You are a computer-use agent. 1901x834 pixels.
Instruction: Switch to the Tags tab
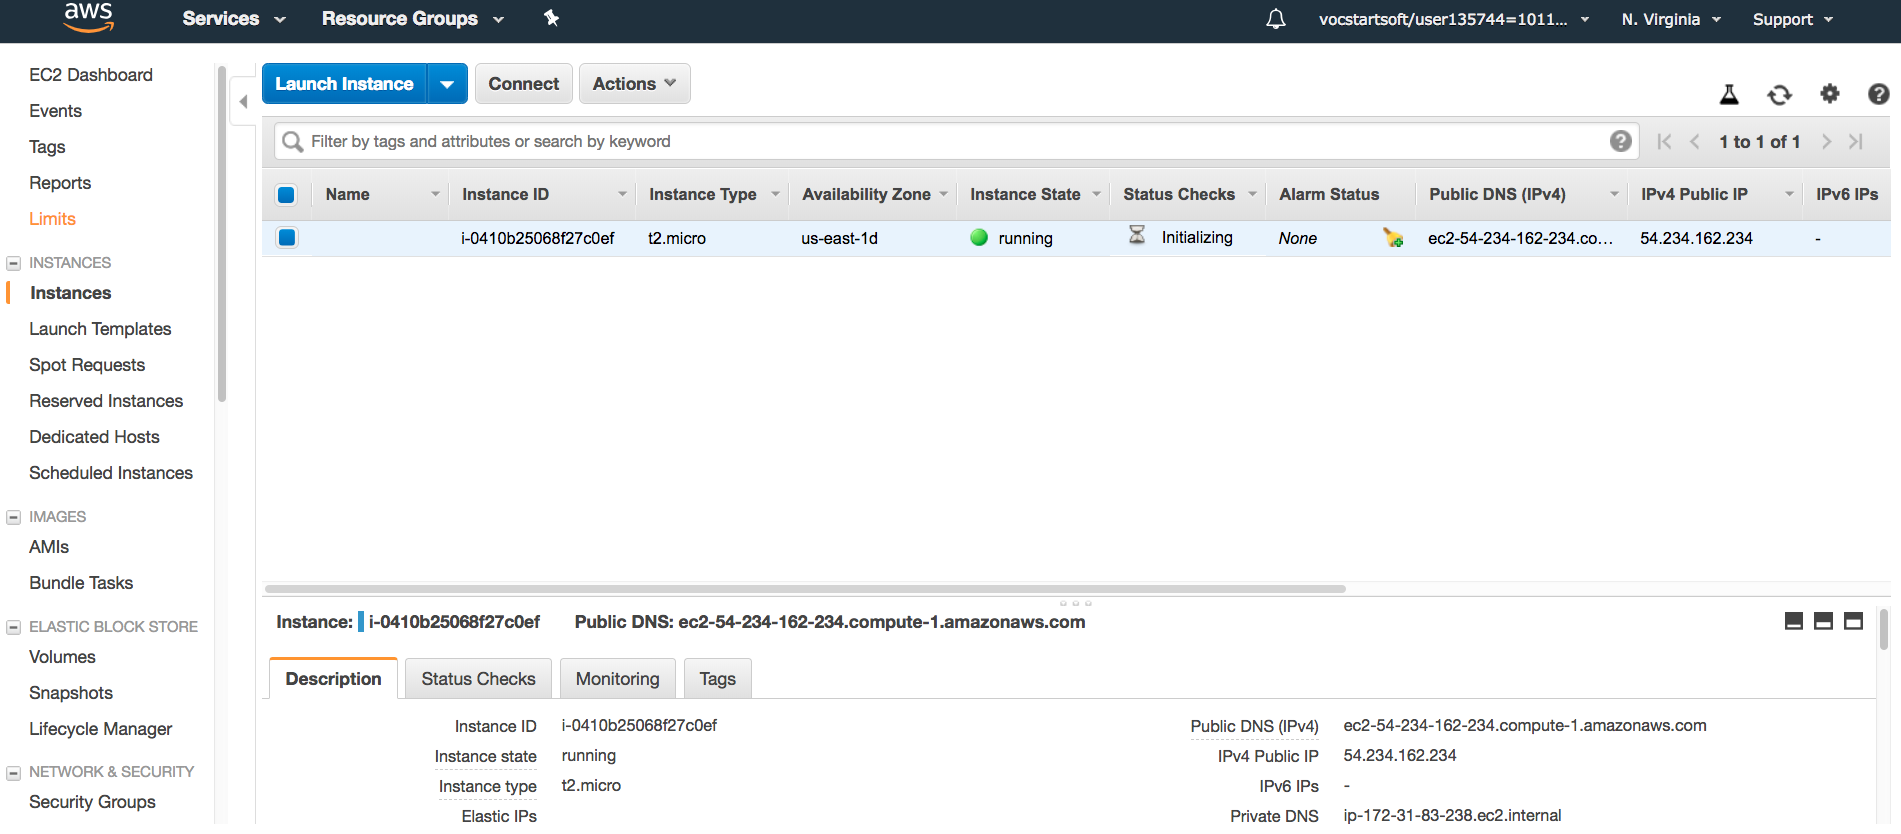click(x=717, y=678)
